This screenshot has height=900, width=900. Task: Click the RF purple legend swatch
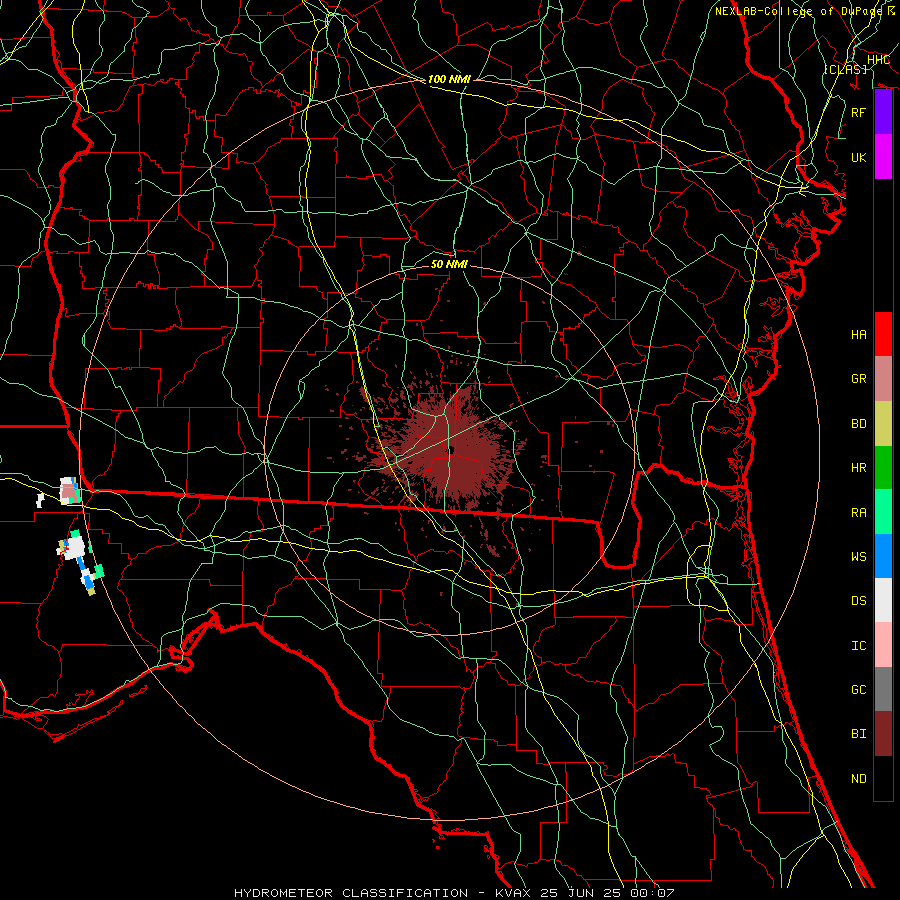coord(883,112)
